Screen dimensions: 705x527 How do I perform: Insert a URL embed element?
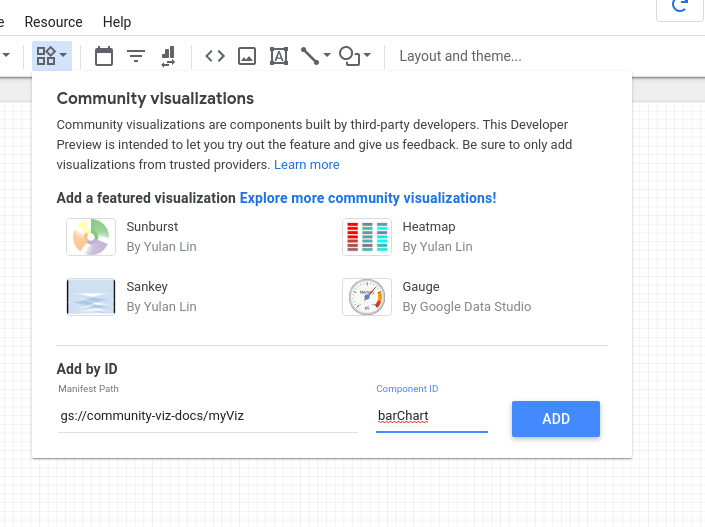pos(215,56)
